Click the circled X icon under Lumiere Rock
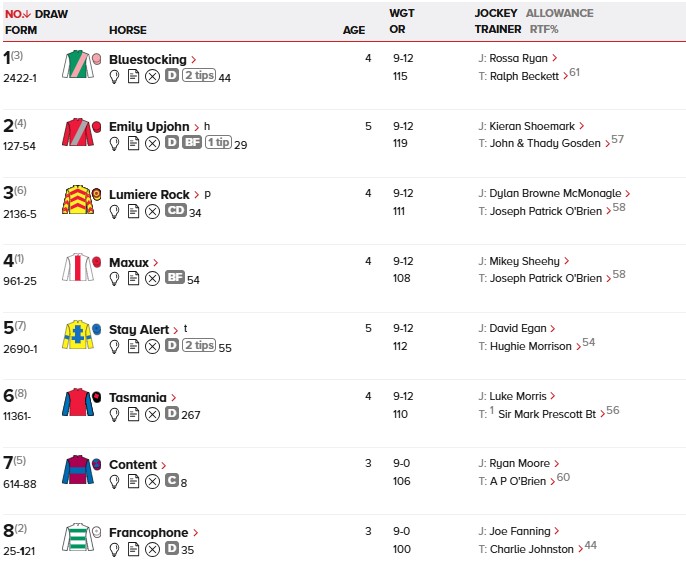Viewport: 686px width, 572px height. click(152, 212)
